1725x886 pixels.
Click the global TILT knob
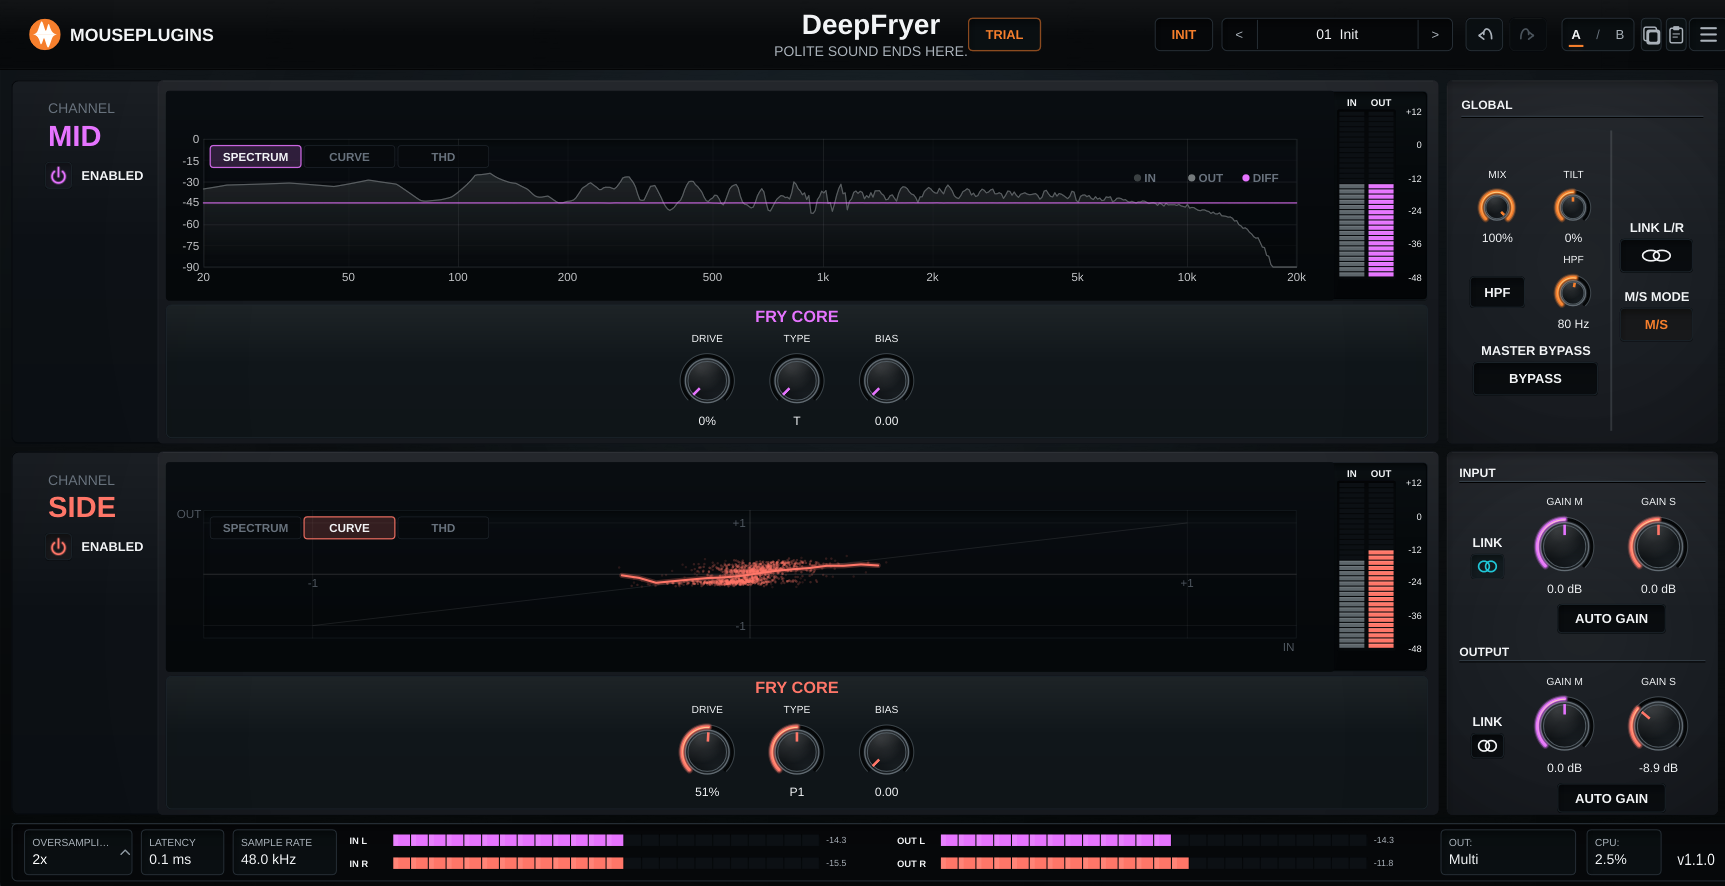point(1573,207)
